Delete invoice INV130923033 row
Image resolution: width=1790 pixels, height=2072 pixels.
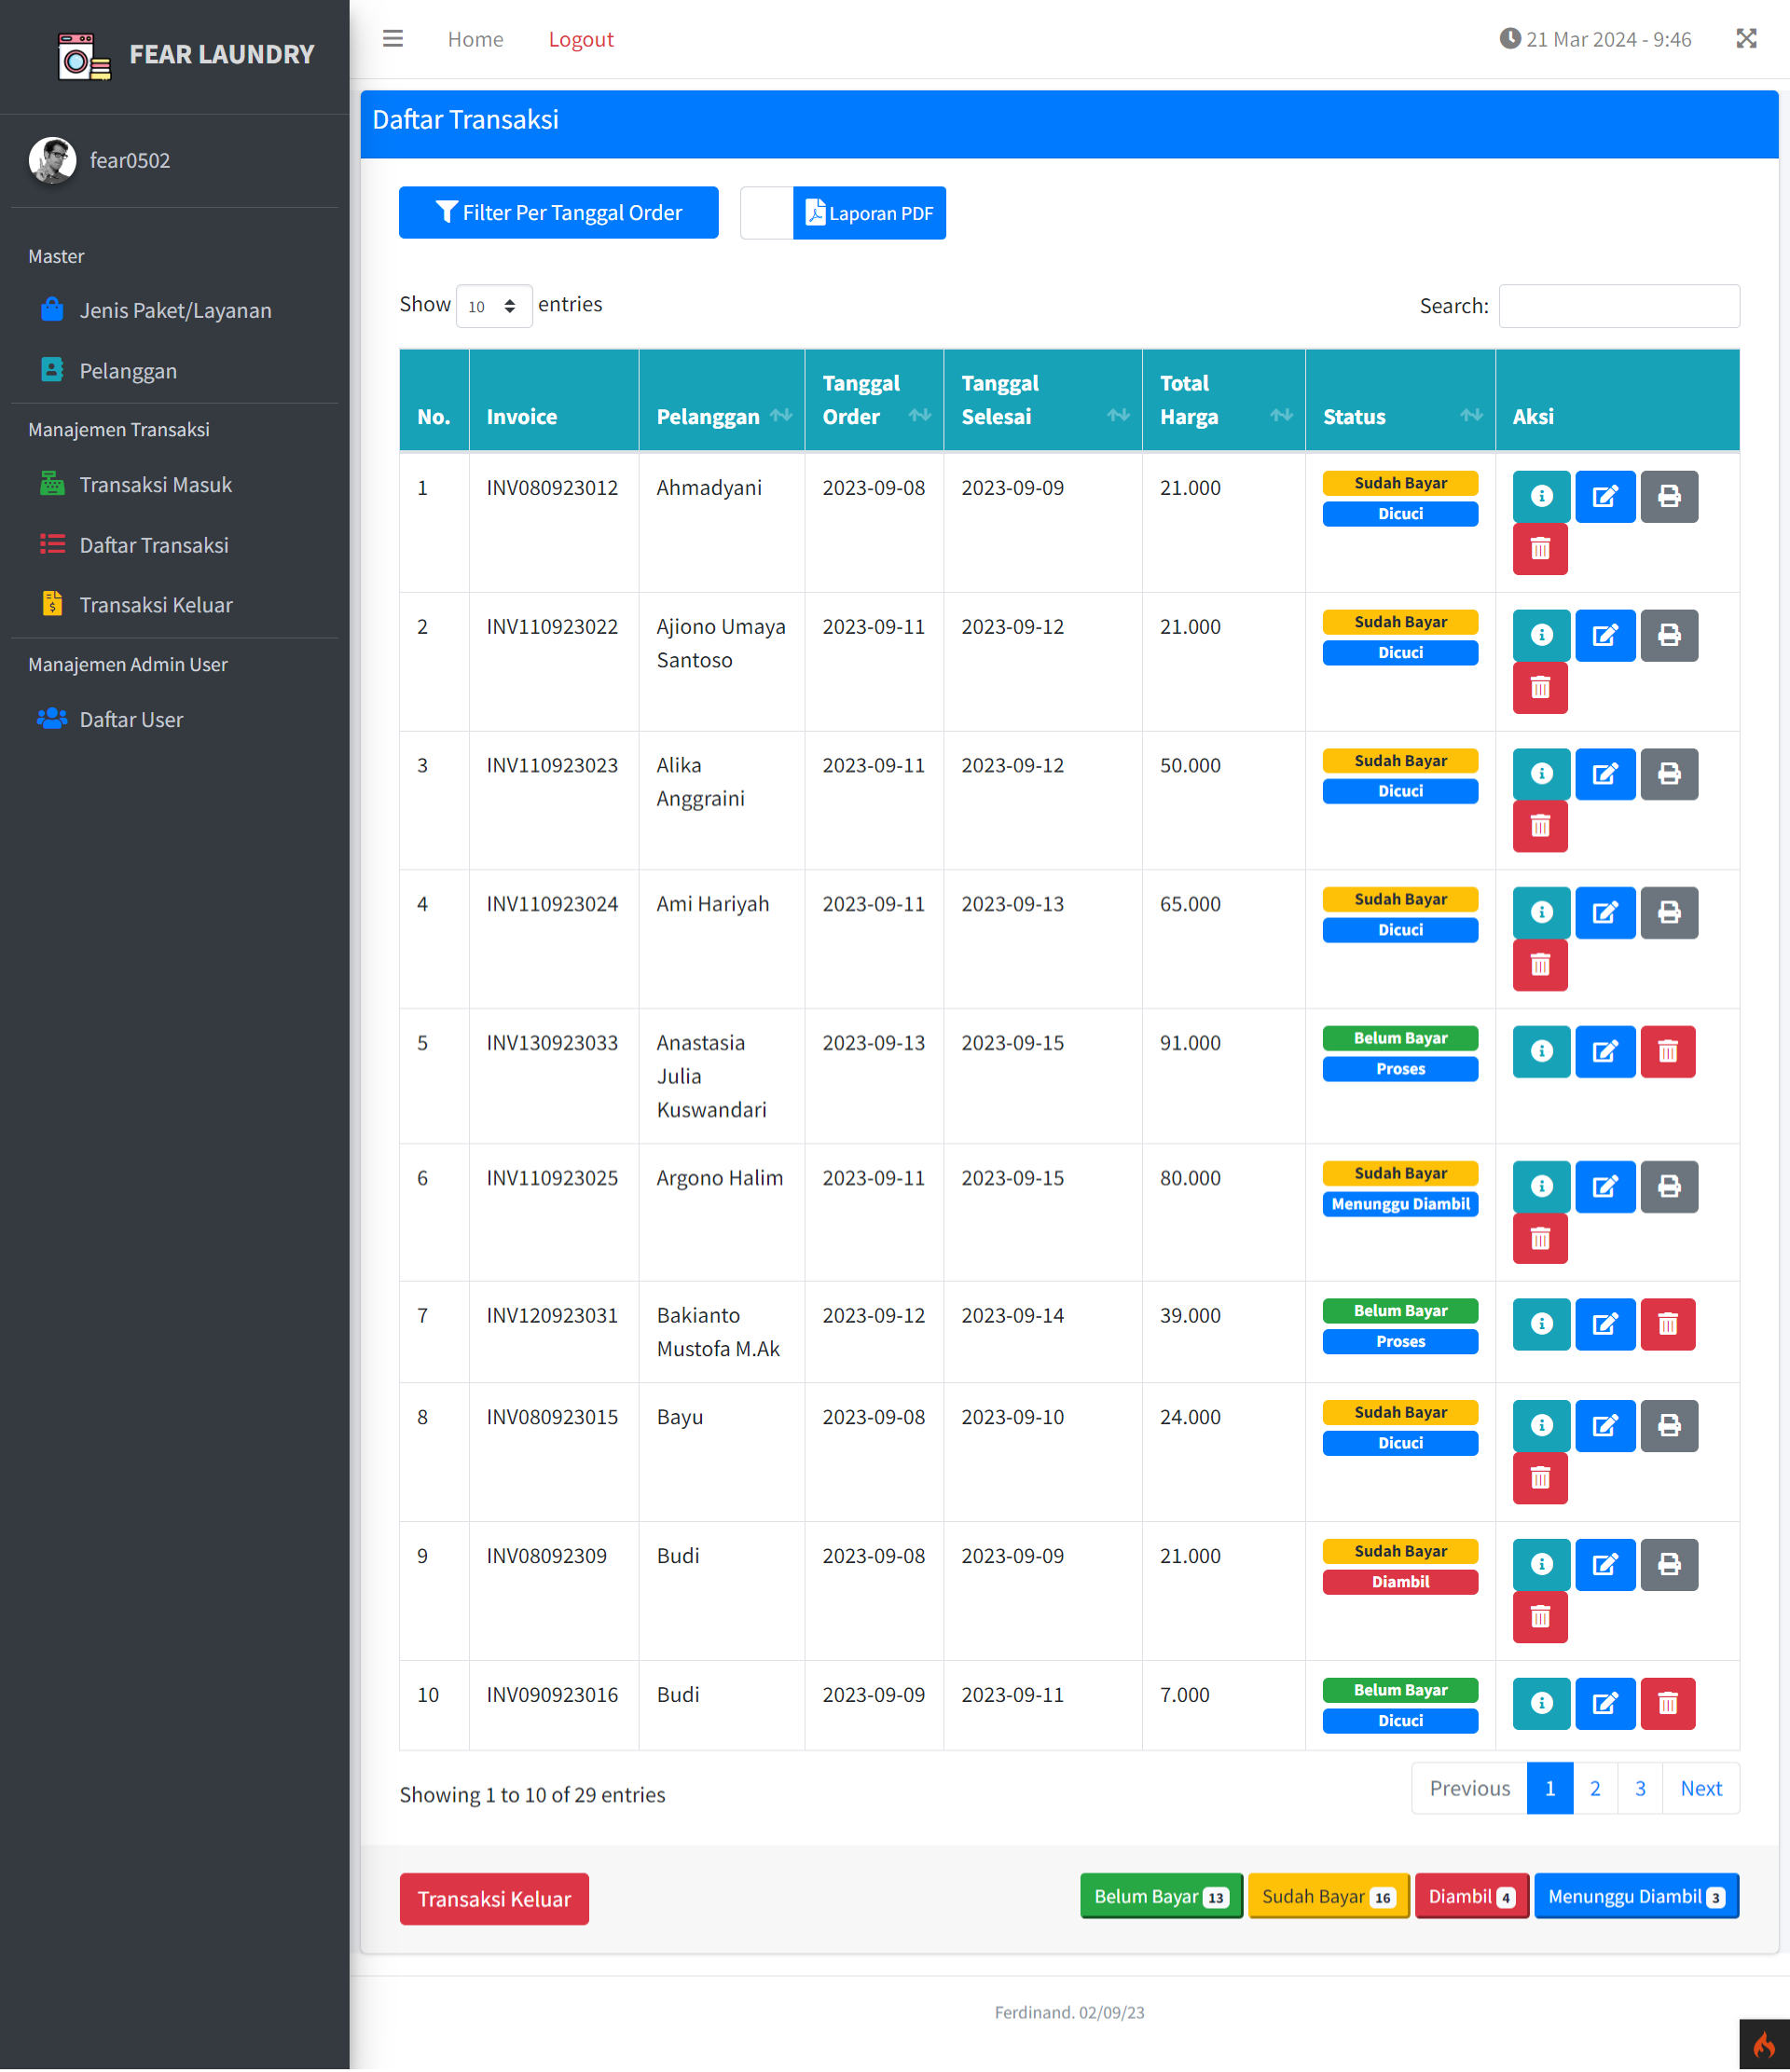click(1668, 1051)
